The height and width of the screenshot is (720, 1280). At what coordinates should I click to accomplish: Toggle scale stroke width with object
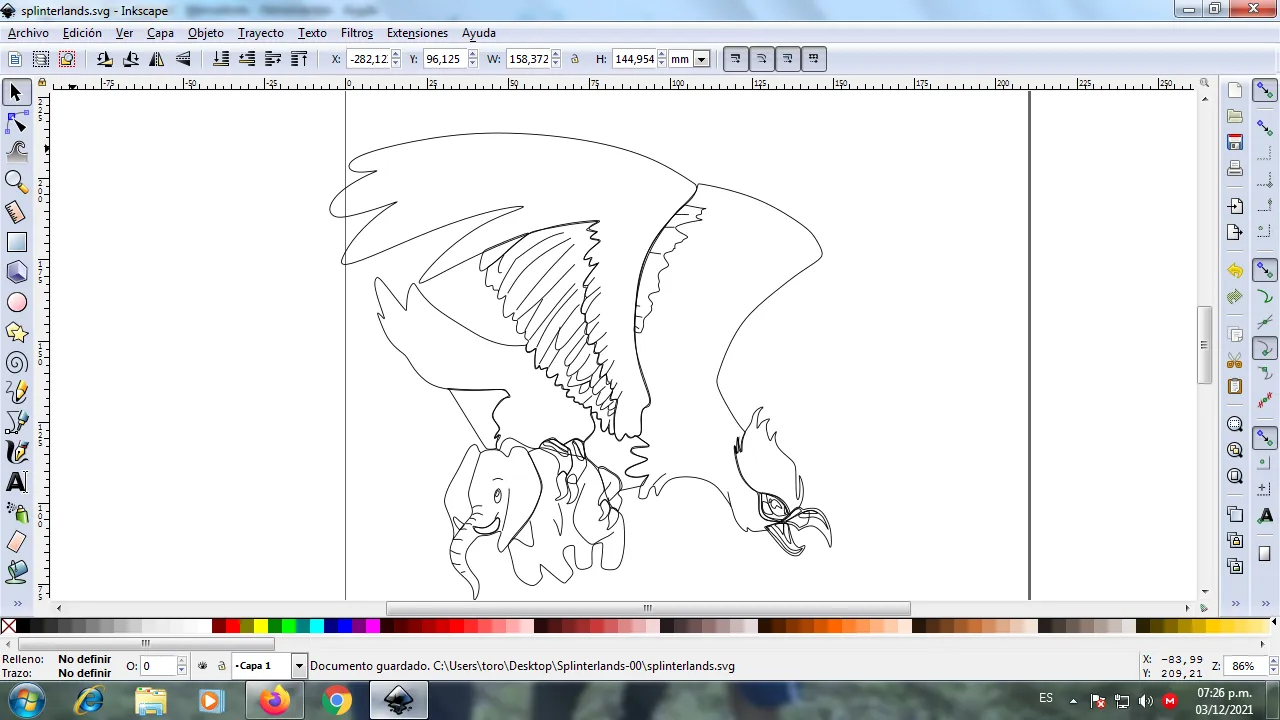pyautogui.click(x=735, y=59)
